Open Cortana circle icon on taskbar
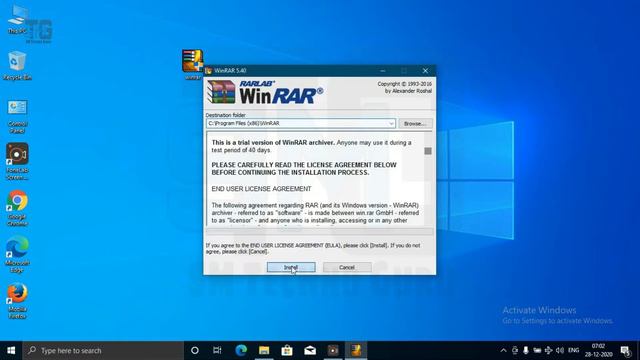 [195, 351]
